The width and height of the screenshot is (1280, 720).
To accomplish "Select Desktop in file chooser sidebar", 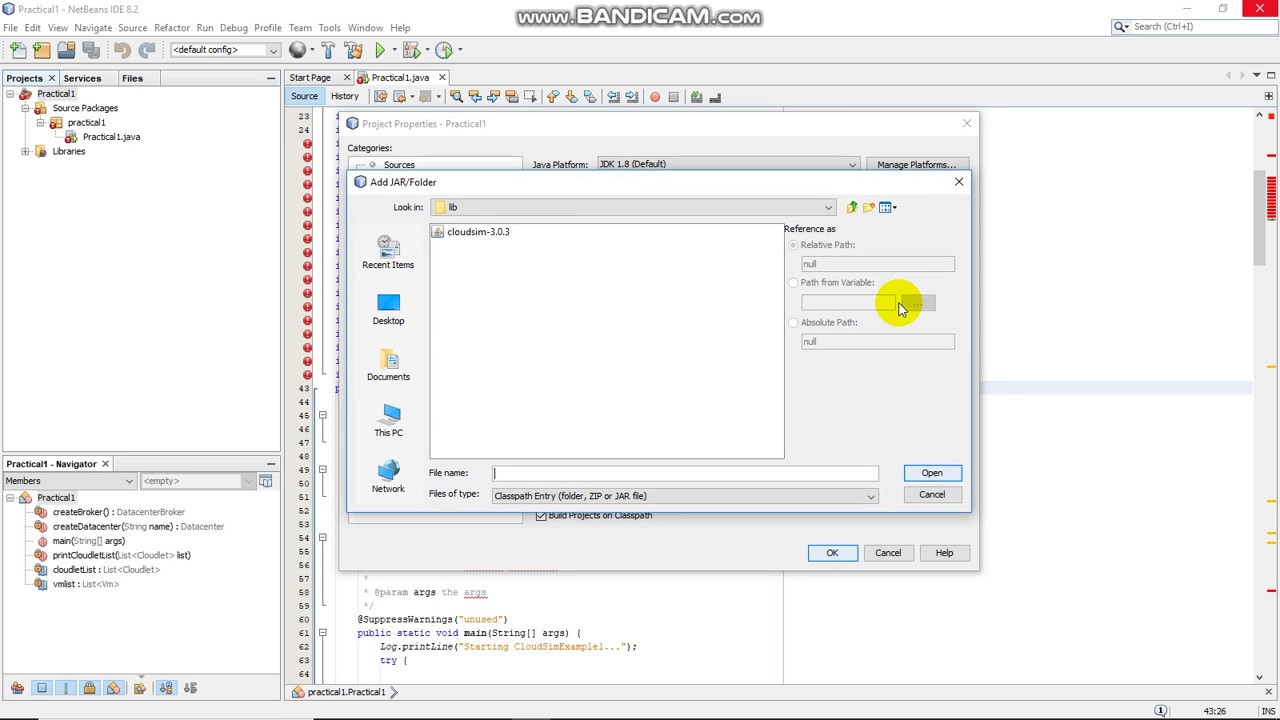I will (388, 308).
